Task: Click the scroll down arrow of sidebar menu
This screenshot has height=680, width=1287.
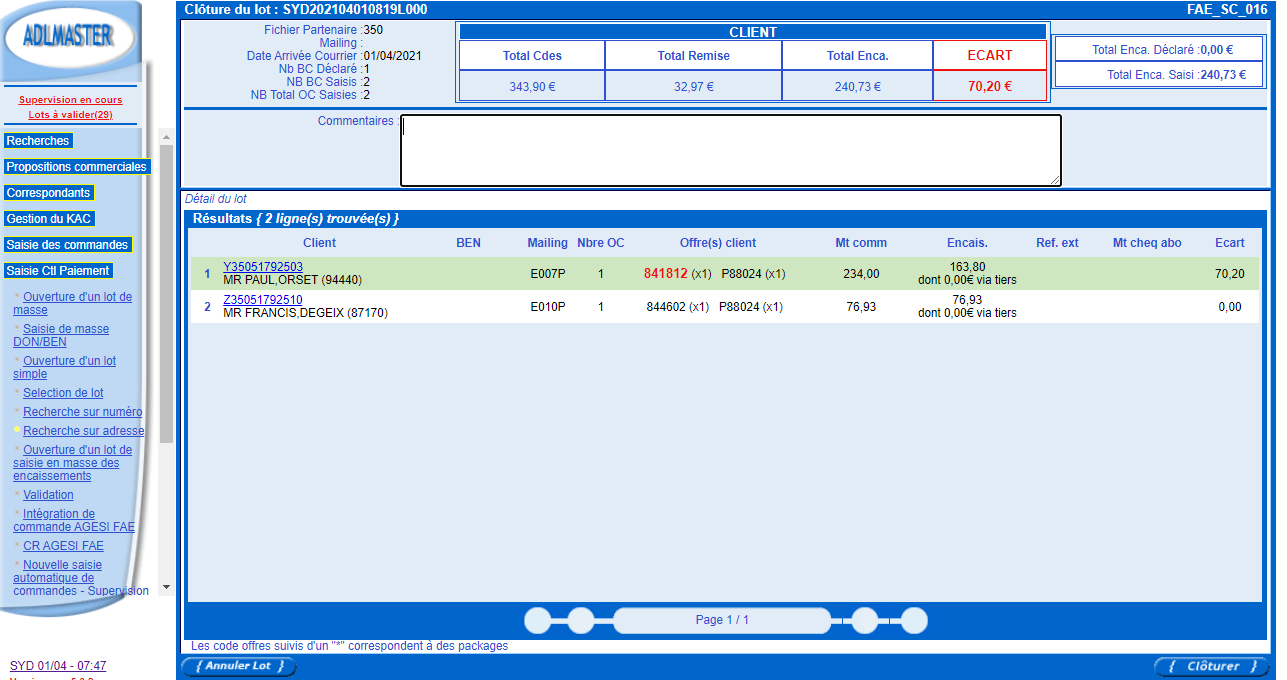Action: pos(166,587)
